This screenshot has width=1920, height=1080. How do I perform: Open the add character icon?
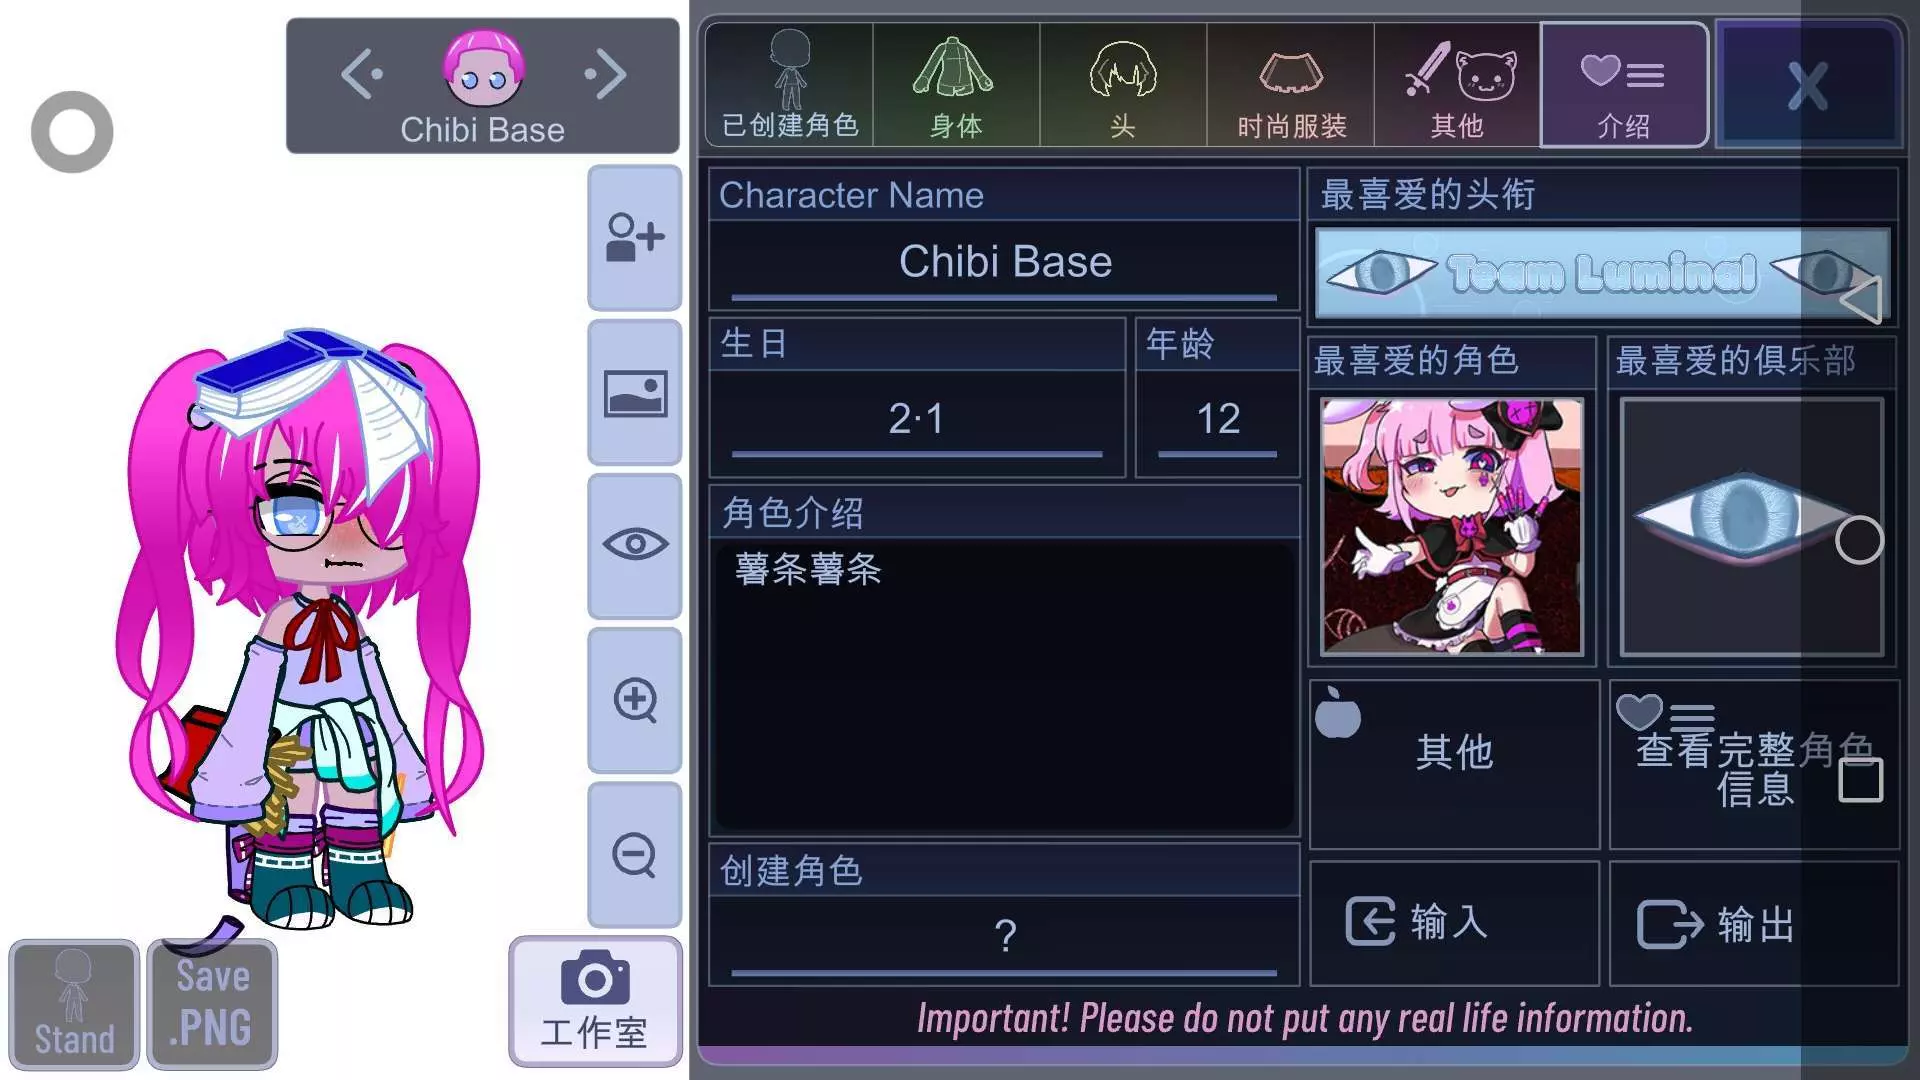[x=634, y=238]
